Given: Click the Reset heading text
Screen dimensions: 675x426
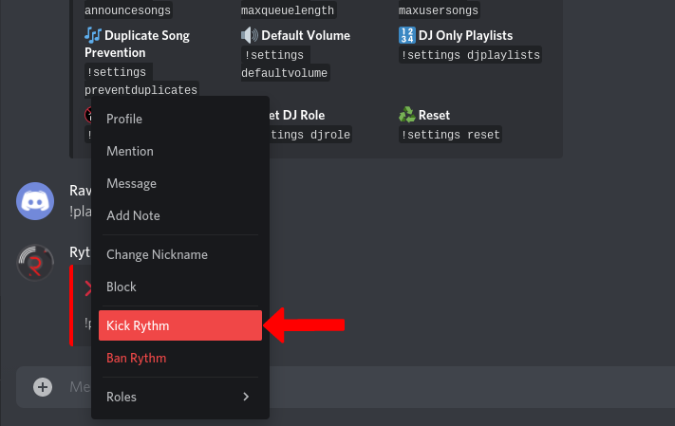Looking at the screenshot, I should 434,115.
